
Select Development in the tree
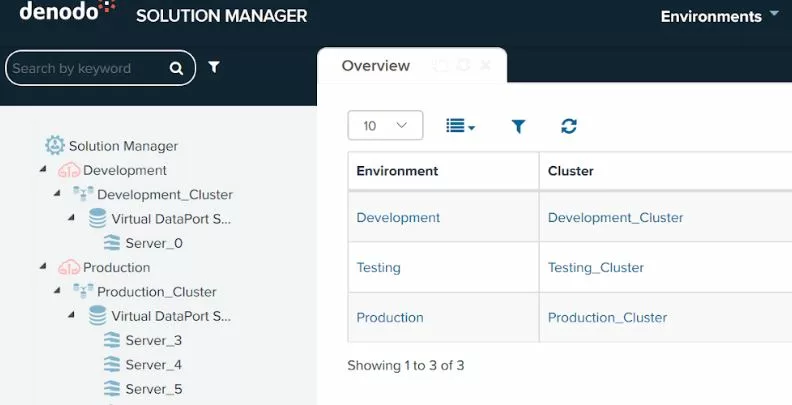(x=124, y=170)
